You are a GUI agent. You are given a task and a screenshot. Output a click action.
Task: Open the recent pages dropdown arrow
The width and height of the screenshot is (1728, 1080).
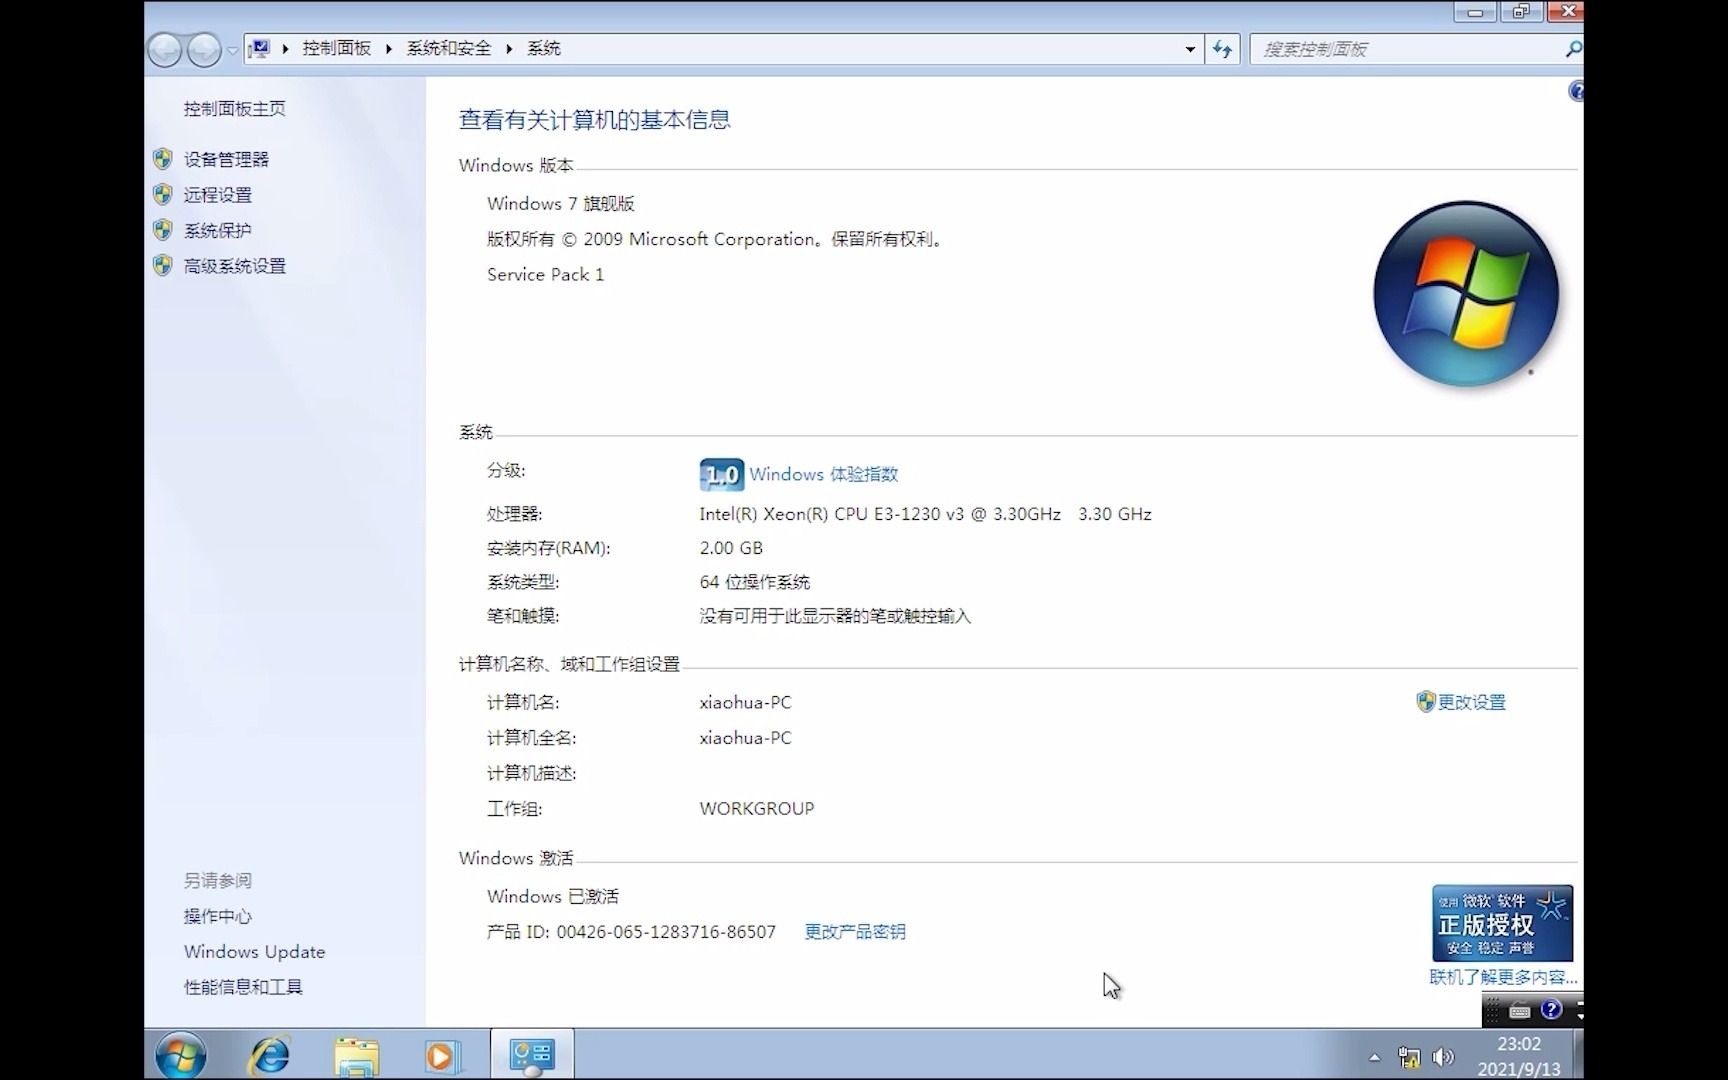point(232,50)
